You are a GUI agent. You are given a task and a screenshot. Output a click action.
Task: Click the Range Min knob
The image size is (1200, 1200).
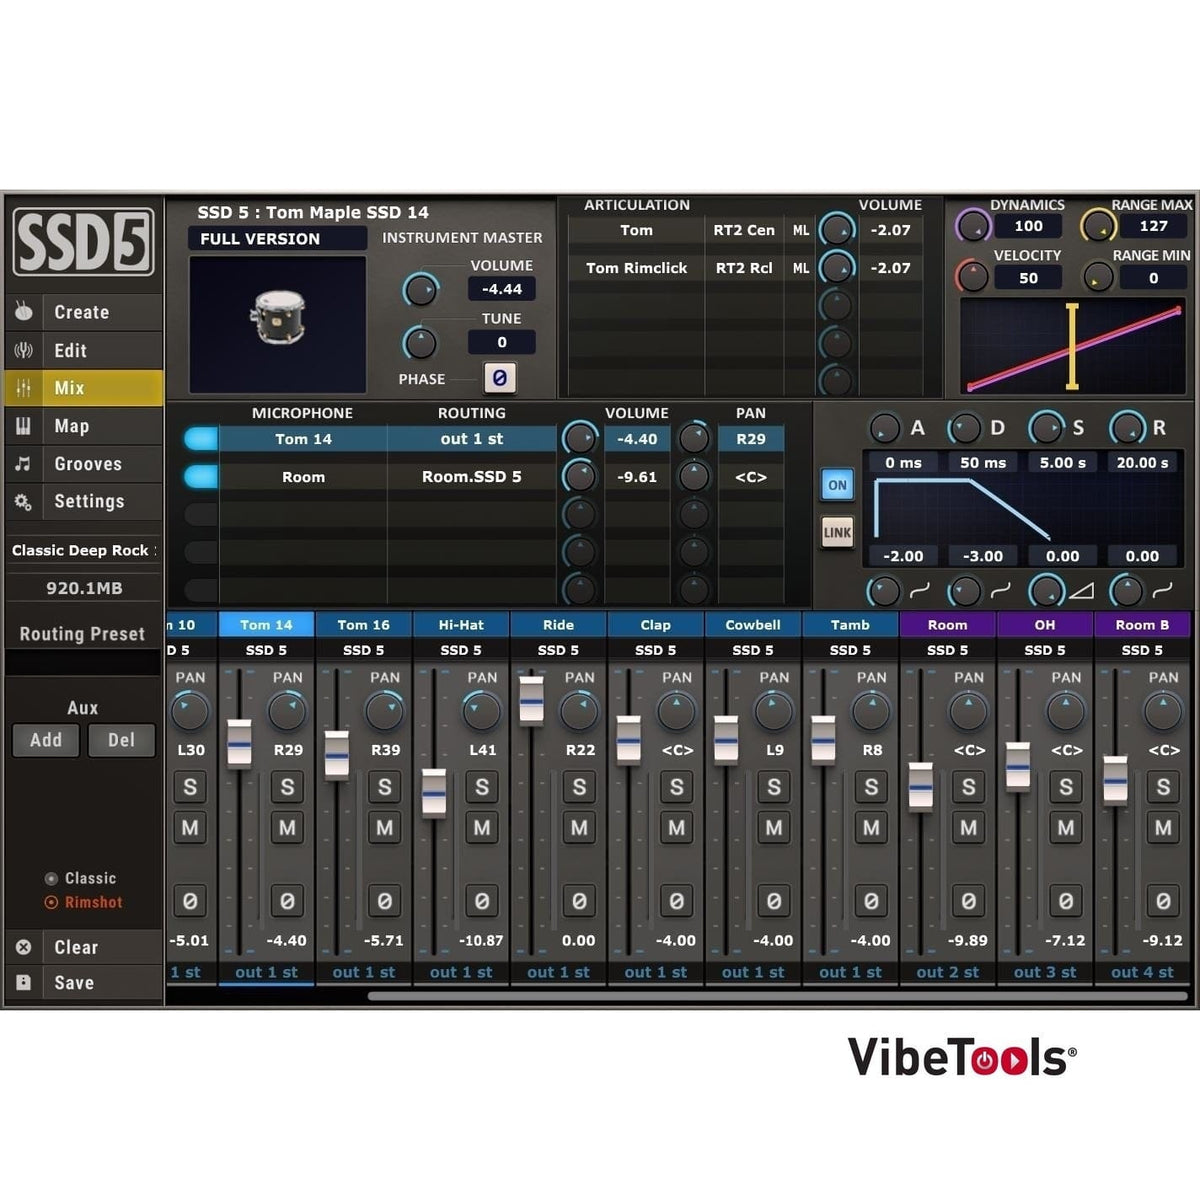point(1098,276)
